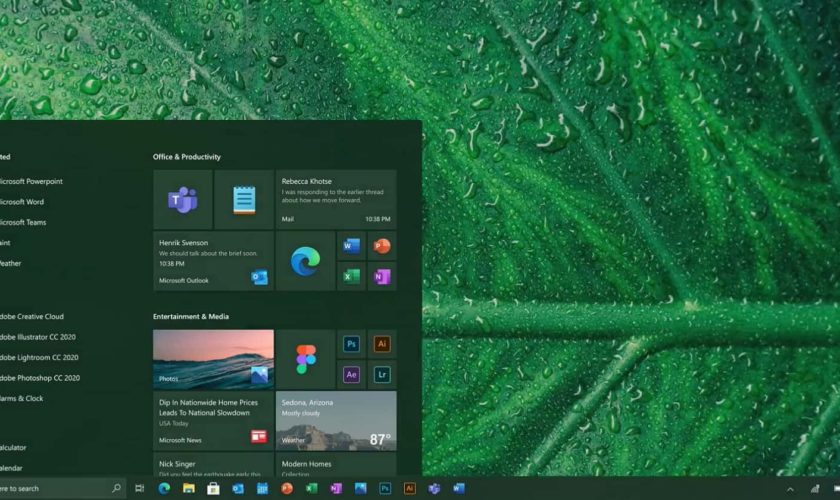Launch Microsoft Edge from the Start menu tile
This screenshot has height=500, width=840.
point(305,261)
